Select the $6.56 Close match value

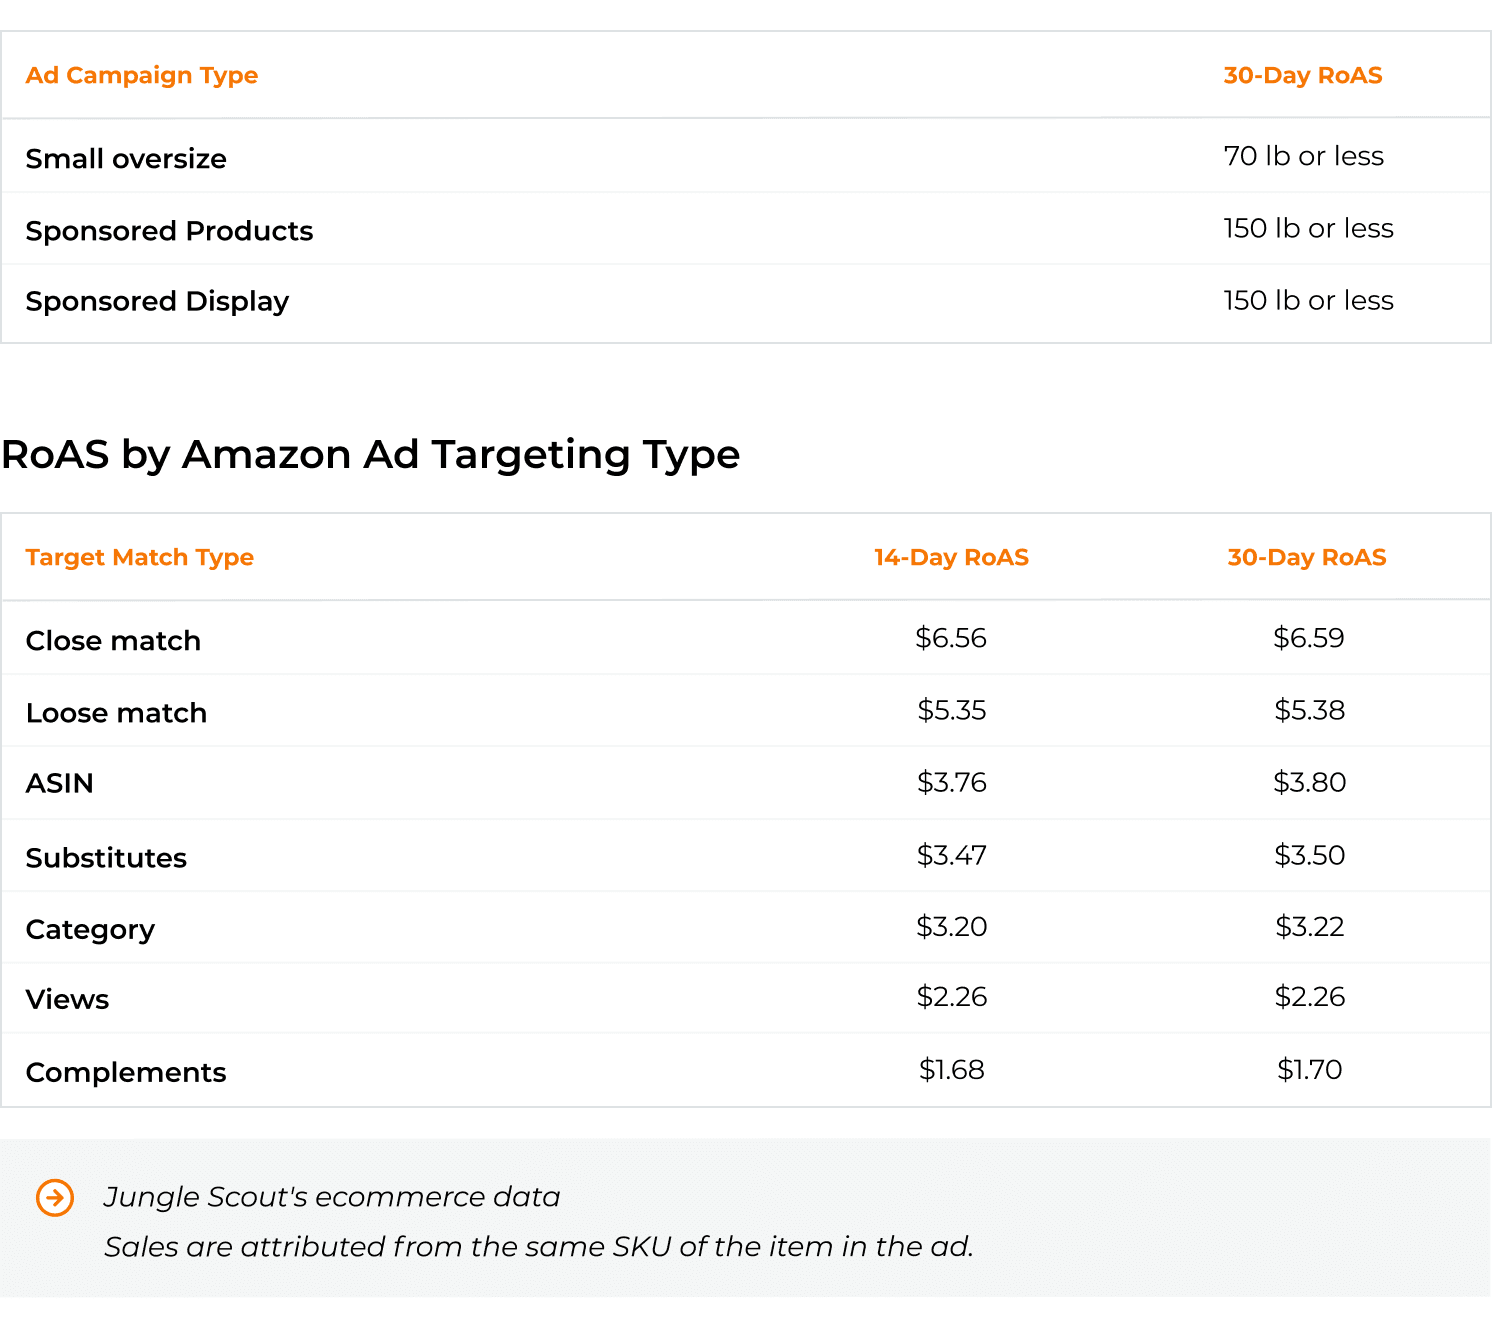click(951, 638)
